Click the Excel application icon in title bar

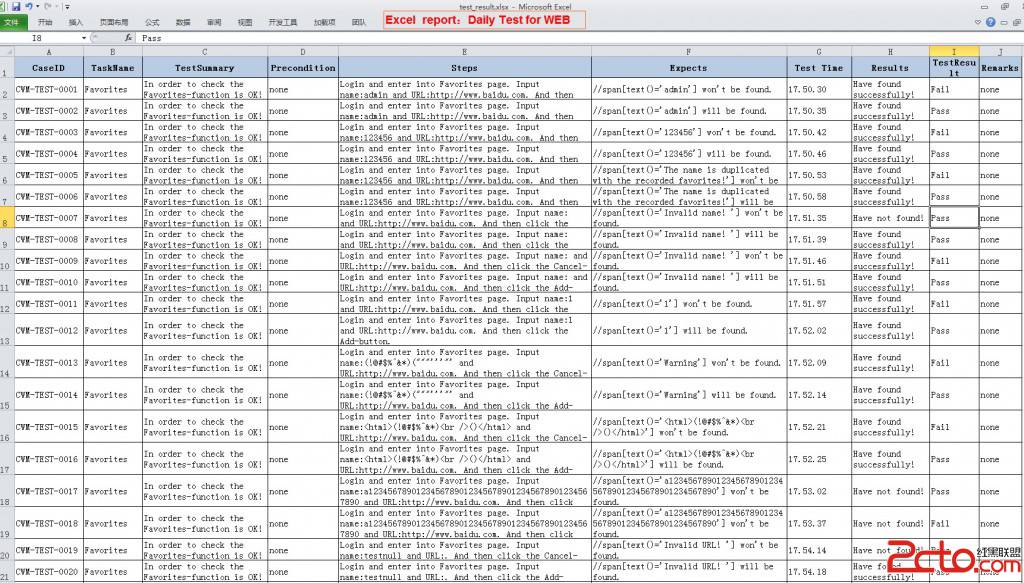tap(3, 7)
